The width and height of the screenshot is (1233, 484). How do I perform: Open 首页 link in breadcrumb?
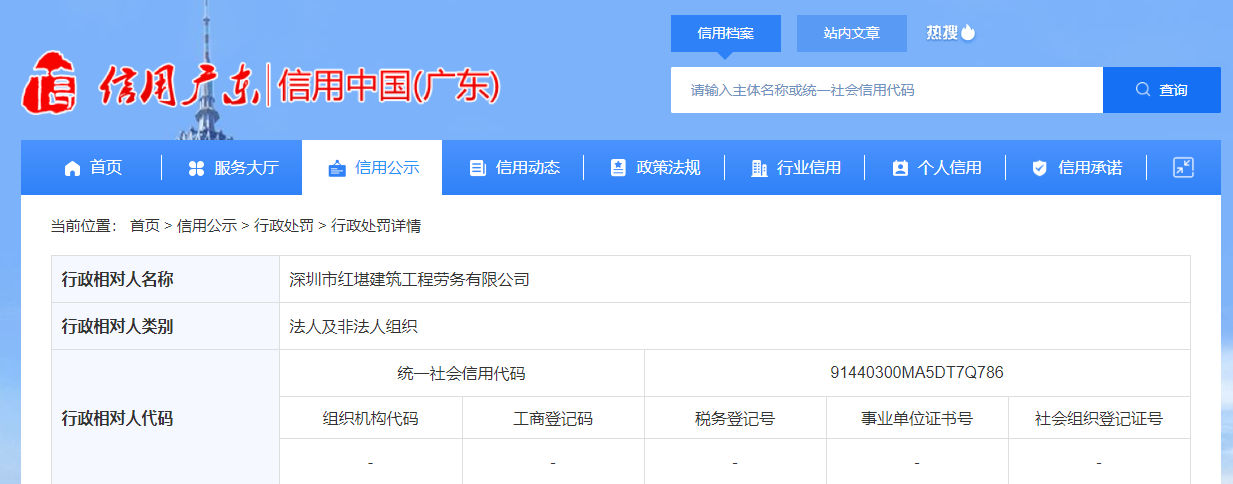144,226
